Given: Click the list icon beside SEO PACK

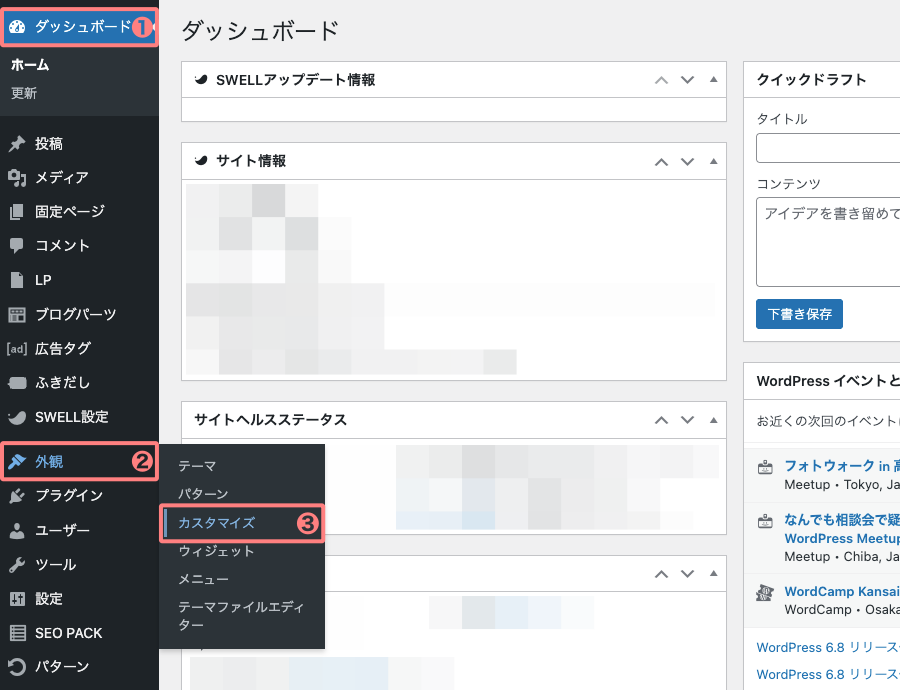Looking at the screenshot, I should pyautogui.click(x=18, y=633).
